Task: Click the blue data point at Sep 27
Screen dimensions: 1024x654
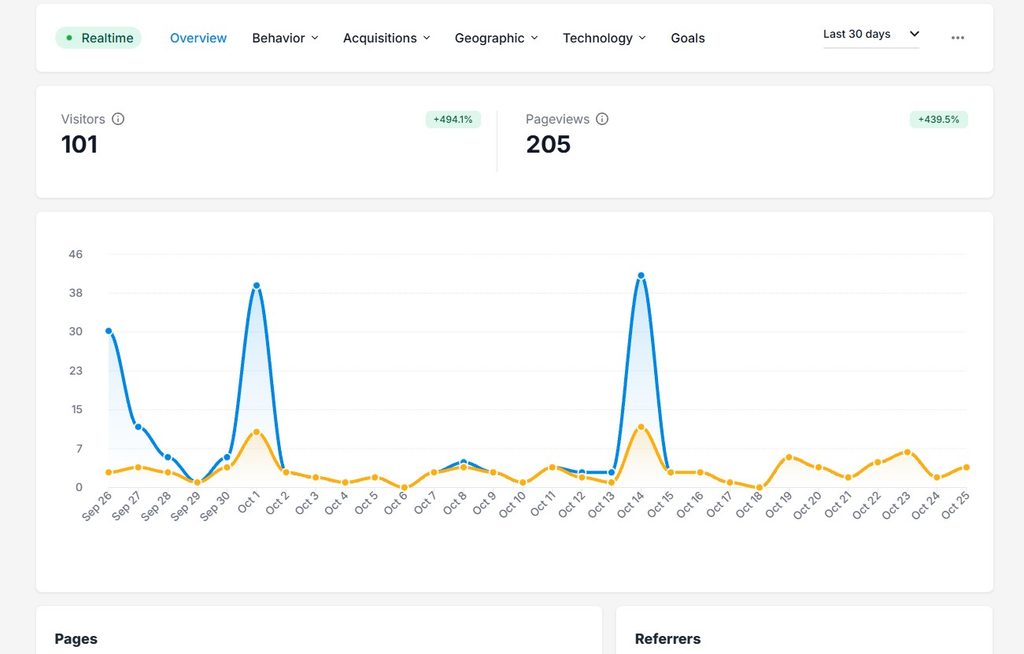Action: (138, 427)
